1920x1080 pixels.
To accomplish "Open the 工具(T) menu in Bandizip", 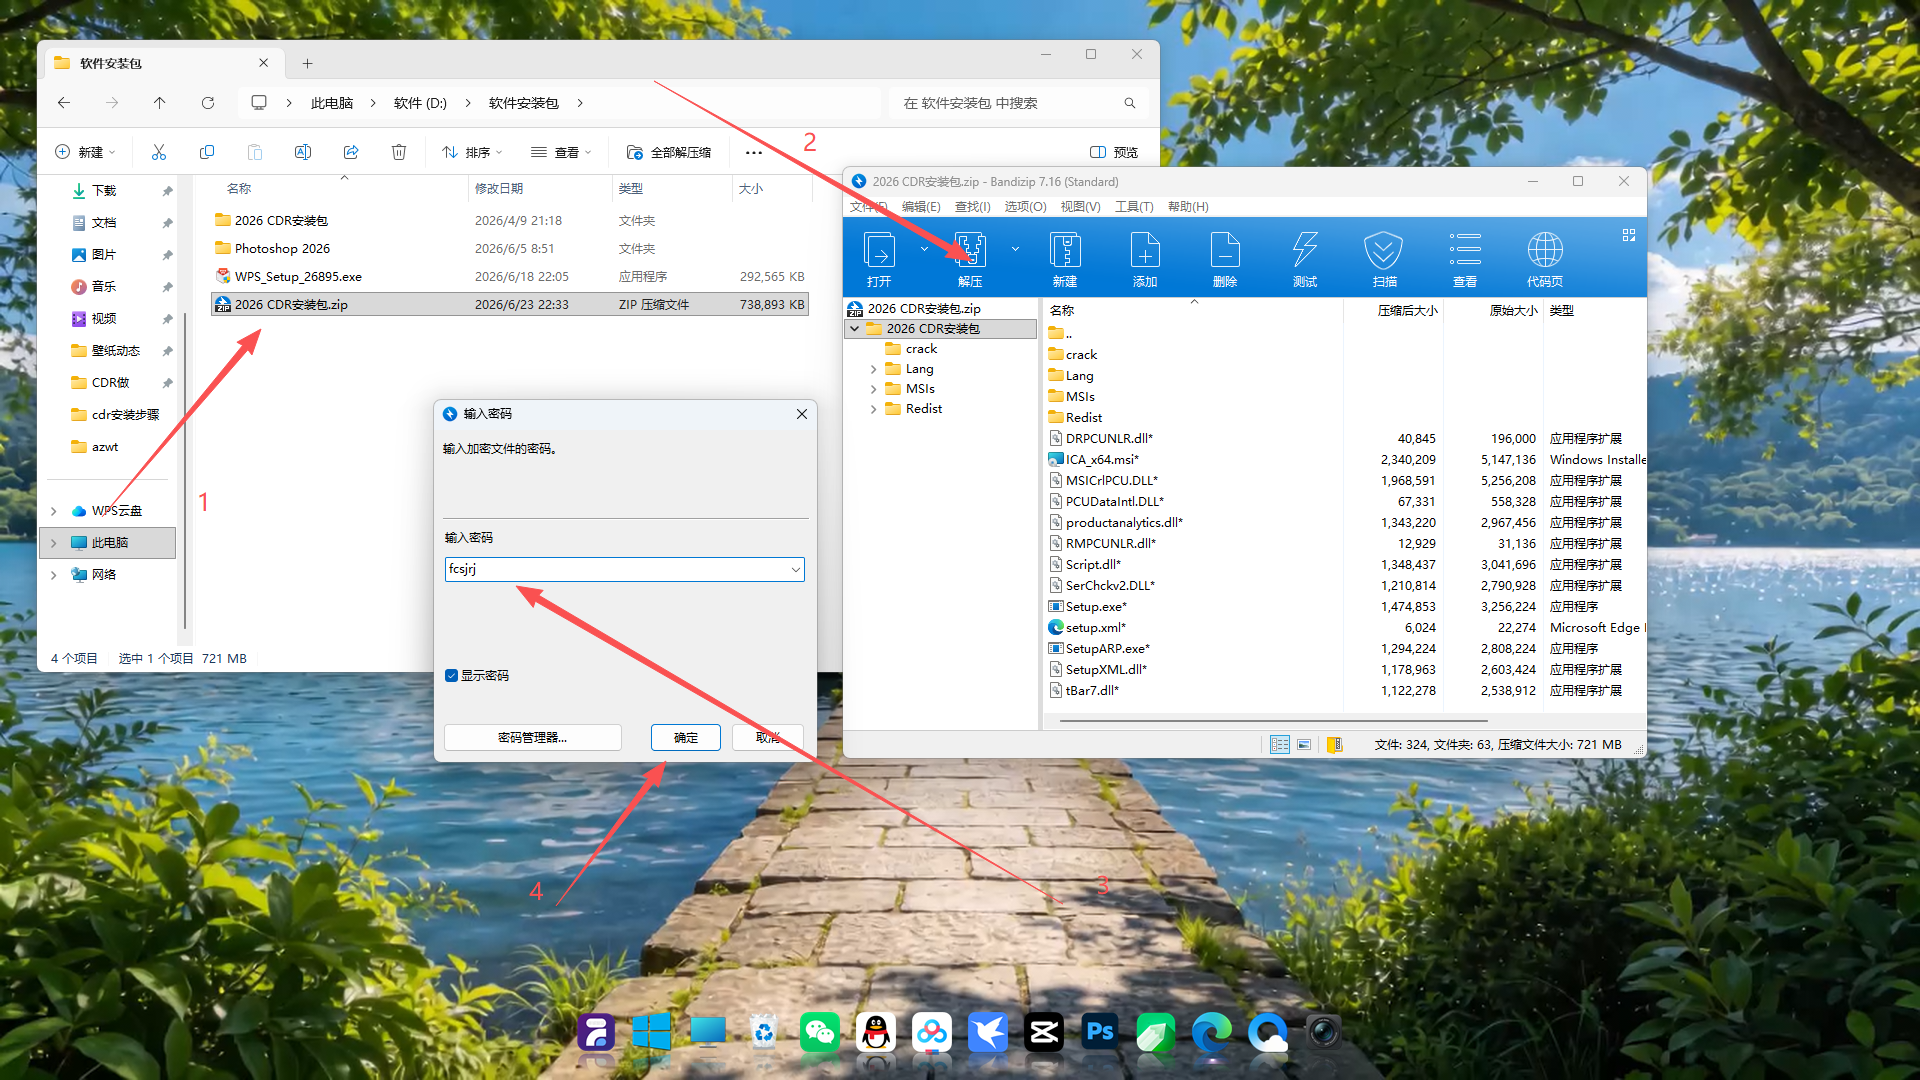I will (1134, 207).
